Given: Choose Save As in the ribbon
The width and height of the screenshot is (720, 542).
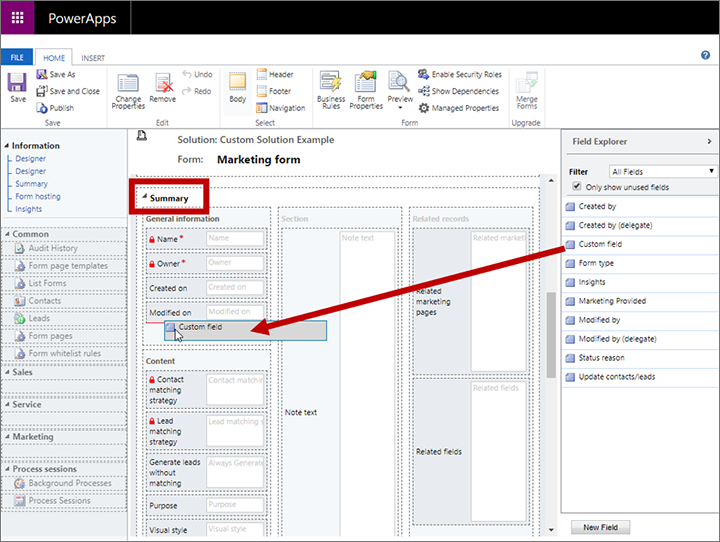Looking at the screenshot, I should 56,74.
